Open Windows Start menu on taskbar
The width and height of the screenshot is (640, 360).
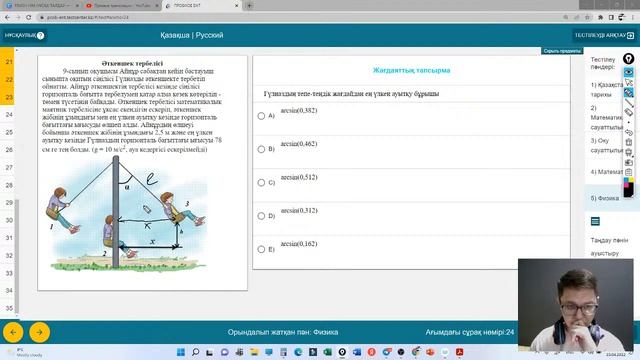[181, 352]
